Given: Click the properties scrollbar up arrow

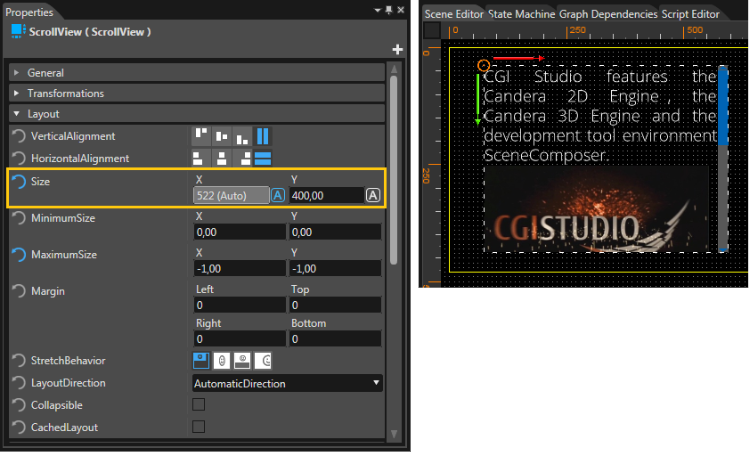Looking at the screenshot, I should [x=394, y=69].
